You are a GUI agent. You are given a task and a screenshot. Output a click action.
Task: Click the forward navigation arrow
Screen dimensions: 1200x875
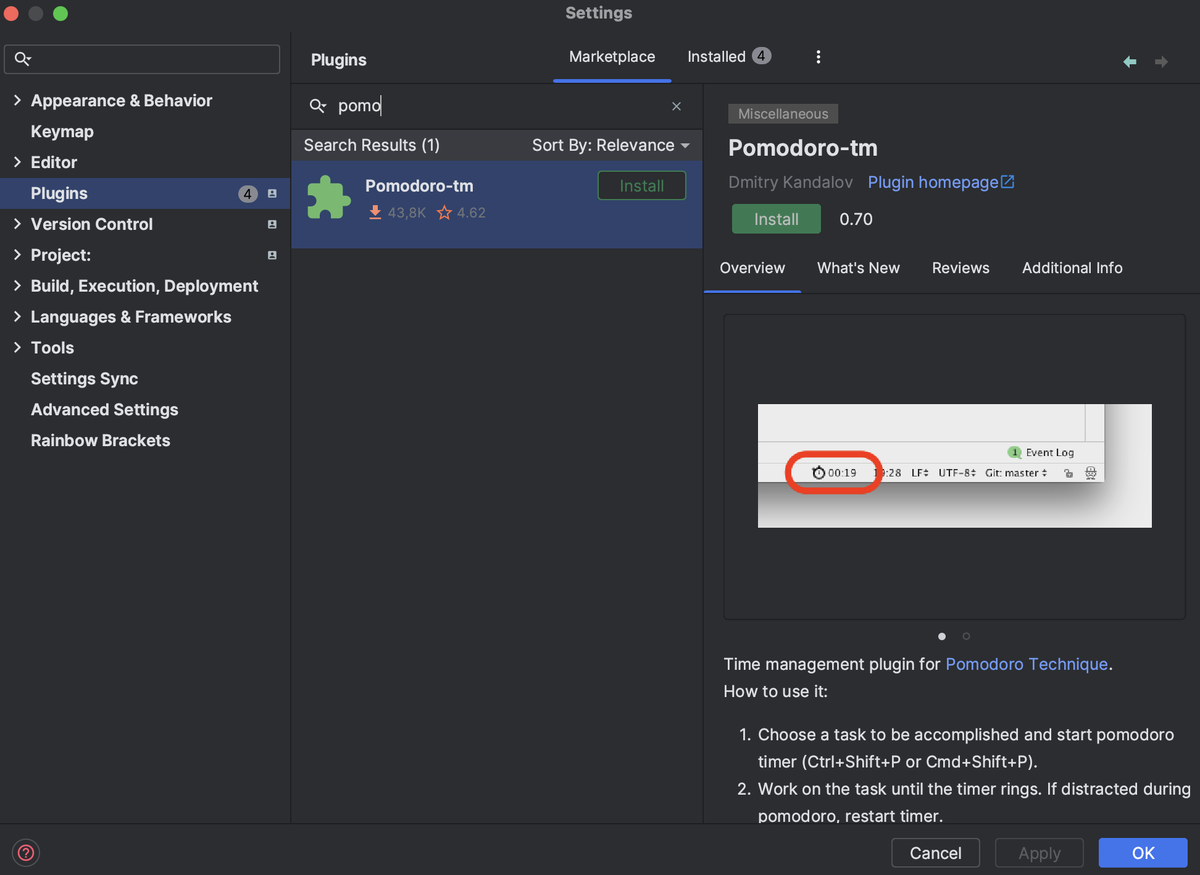pyautogui.click(x=1161, y=62)
